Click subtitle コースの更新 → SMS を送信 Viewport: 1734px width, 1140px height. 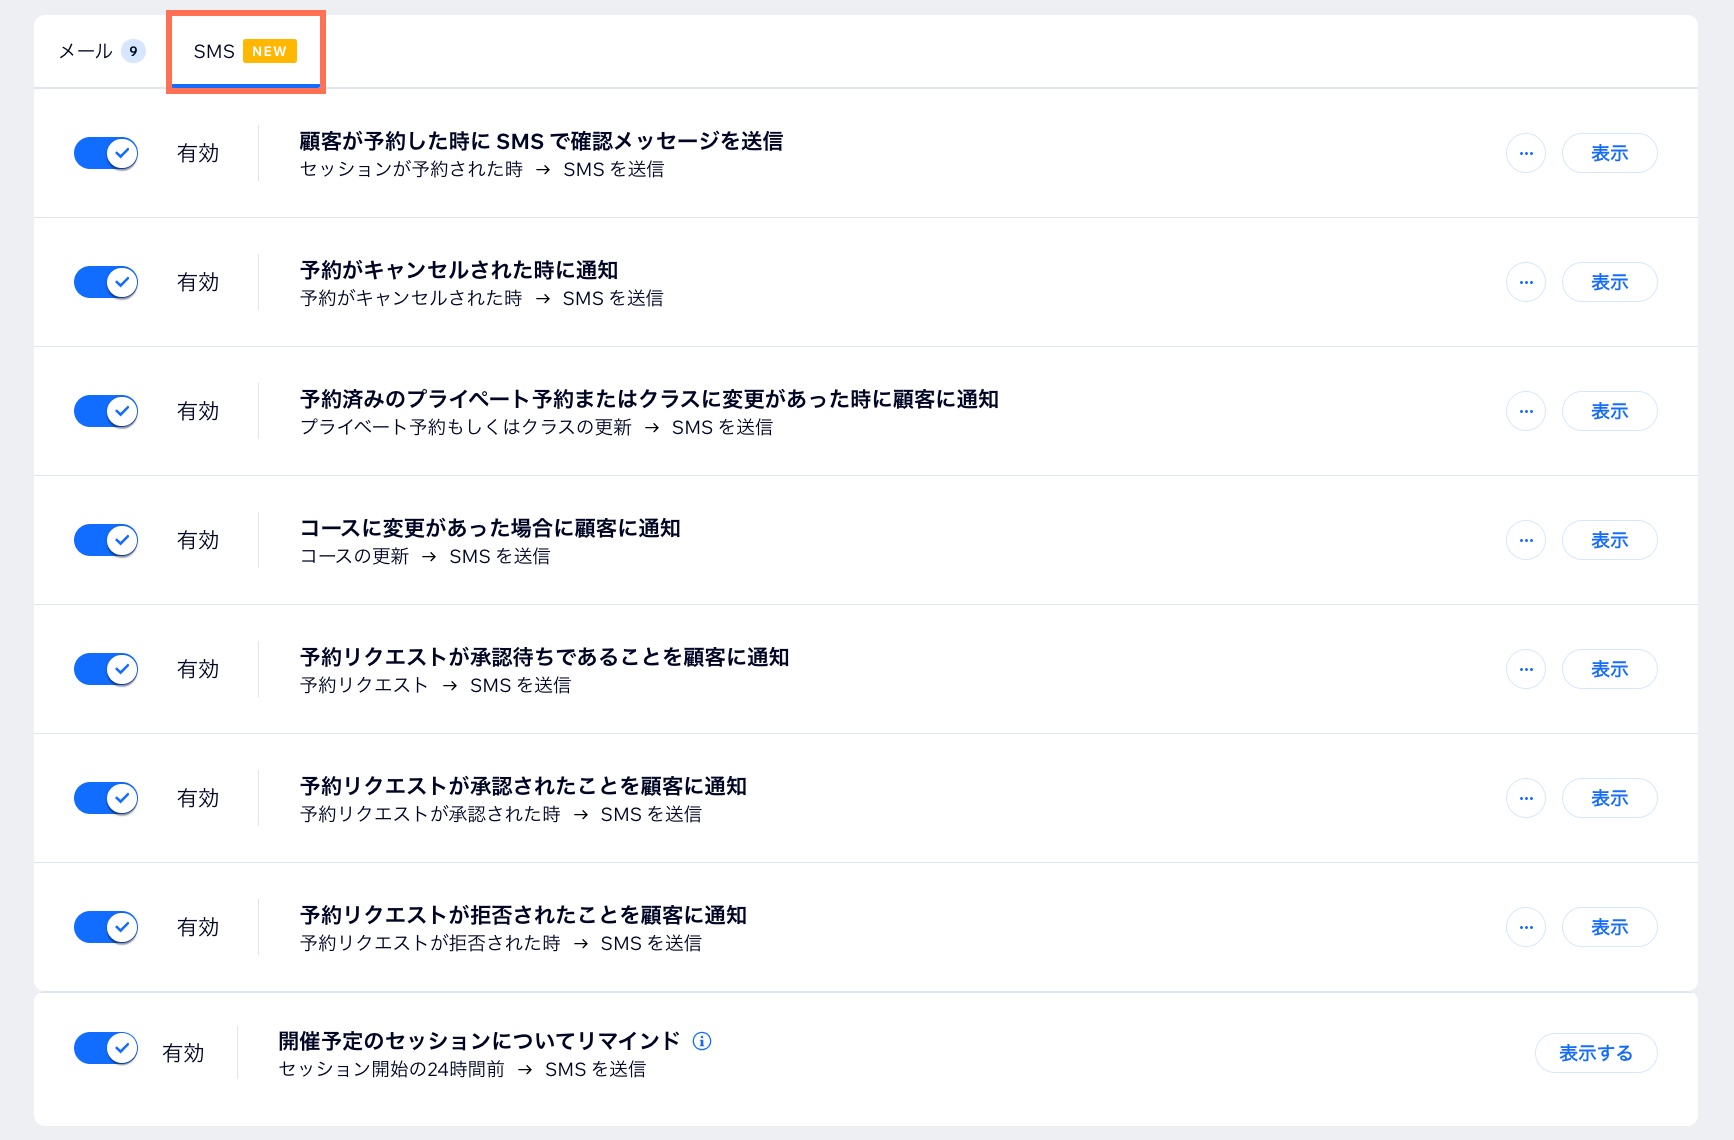click(425, 556)
